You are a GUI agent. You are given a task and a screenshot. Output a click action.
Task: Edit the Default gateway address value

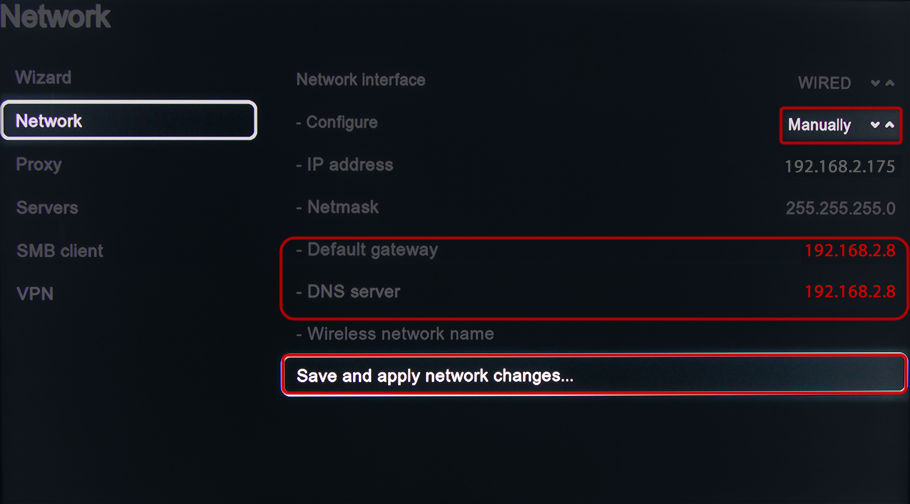pyautogui.click(x=849, y=251)
